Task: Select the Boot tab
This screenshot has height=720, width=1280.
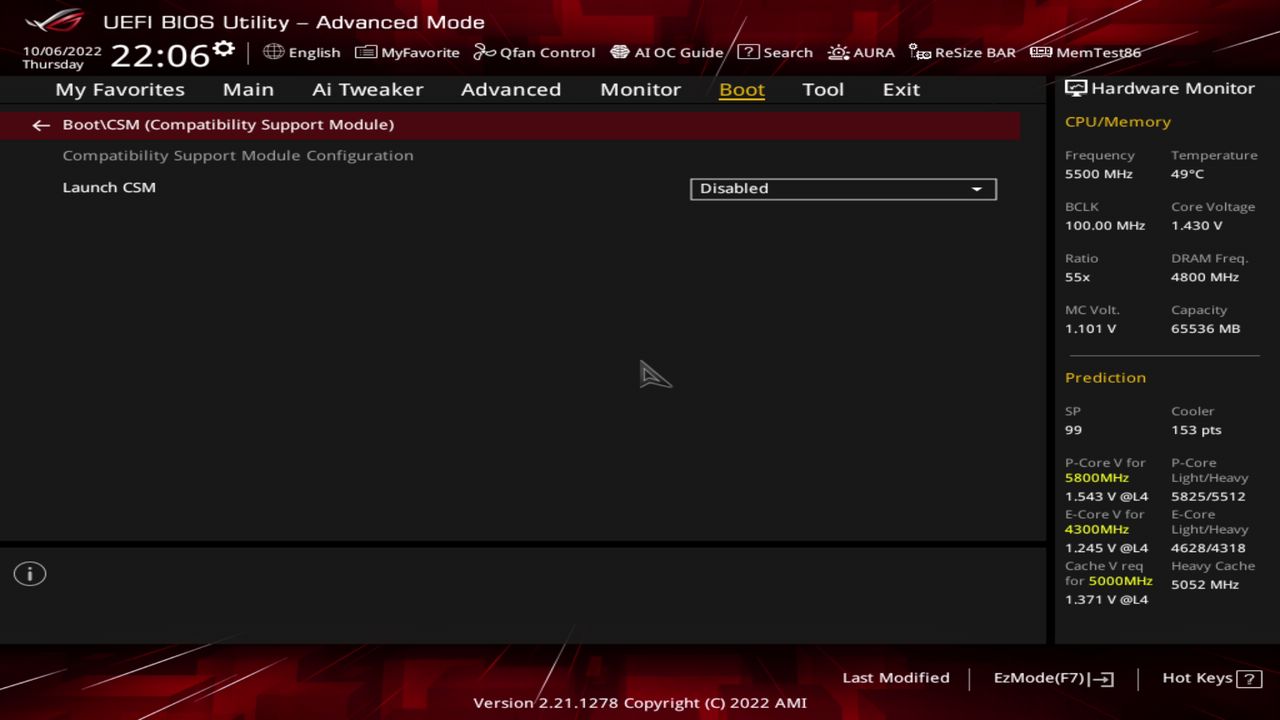Action: point(742,89)
